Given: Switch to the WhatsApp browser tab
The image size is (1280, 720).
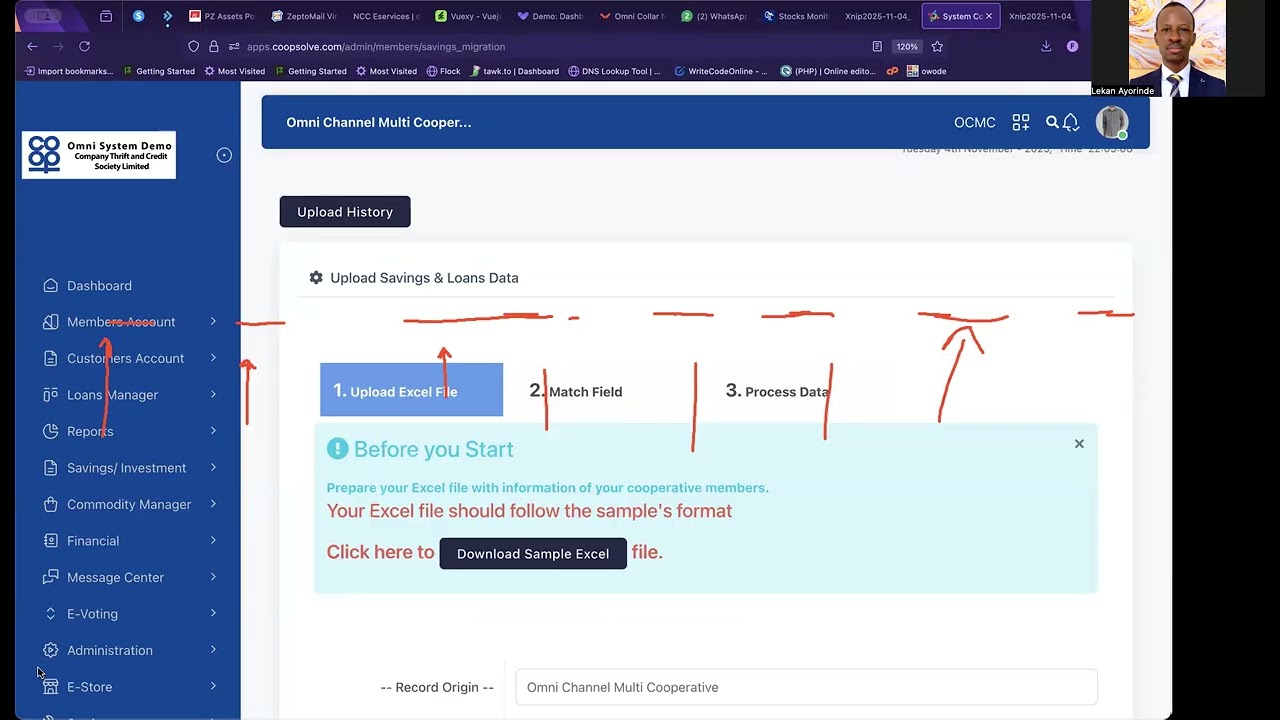Looking at the screenshot, I should (x=713, y=16).
